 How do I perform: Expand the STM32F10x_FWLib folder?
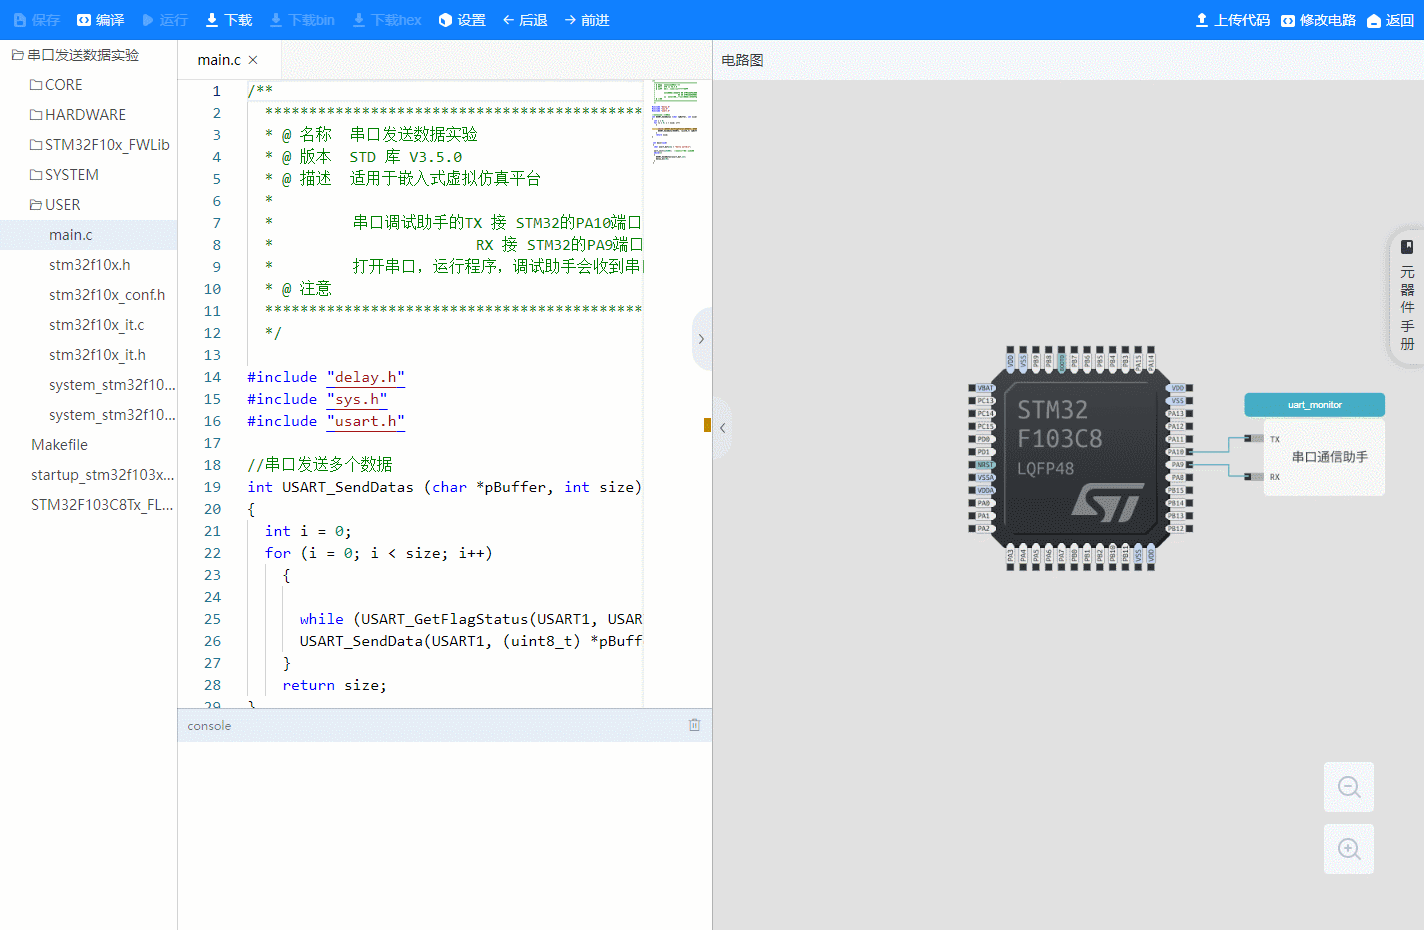click(x=100, y=145)
